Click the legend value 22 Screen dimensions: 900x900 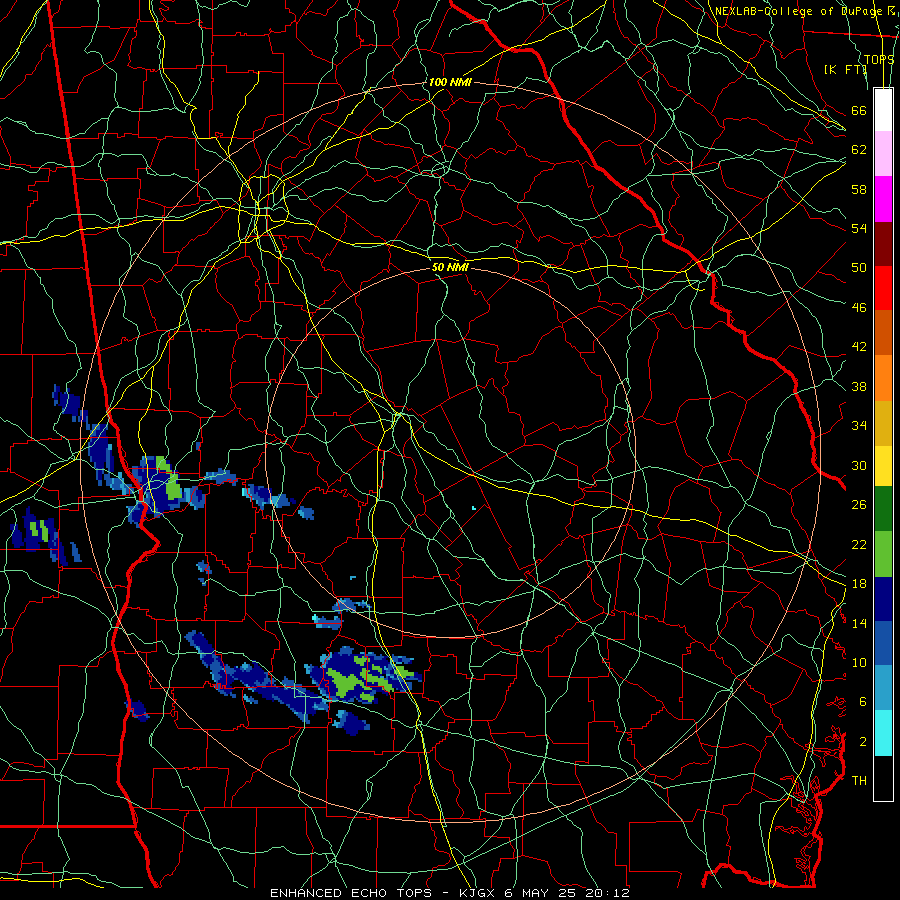click(859, 544)
